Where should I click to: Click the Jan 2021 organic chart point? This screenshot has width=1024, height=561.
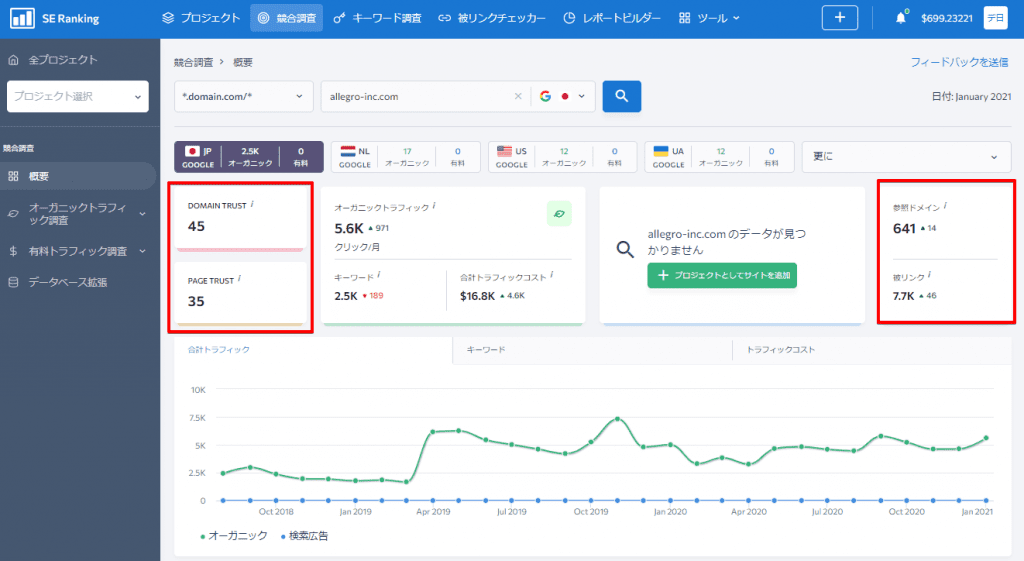[986, 438]
